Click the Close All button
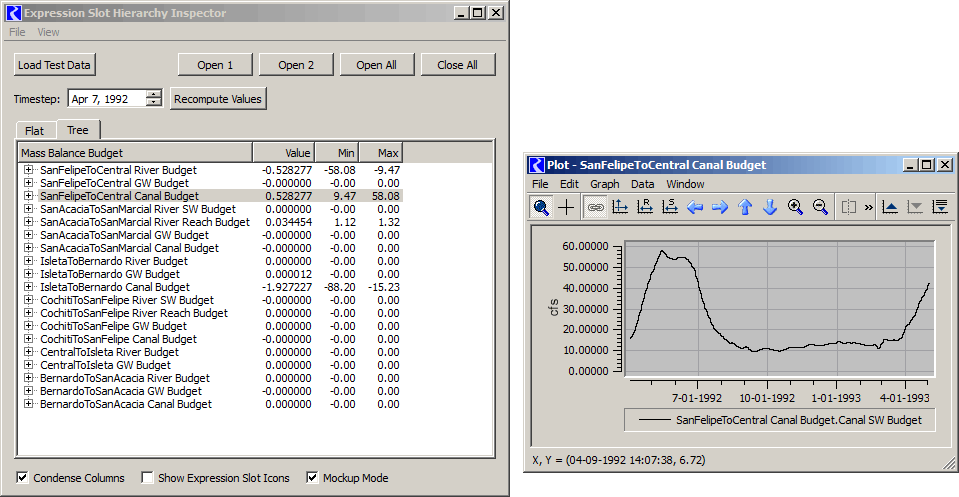 tap(457, 65)
